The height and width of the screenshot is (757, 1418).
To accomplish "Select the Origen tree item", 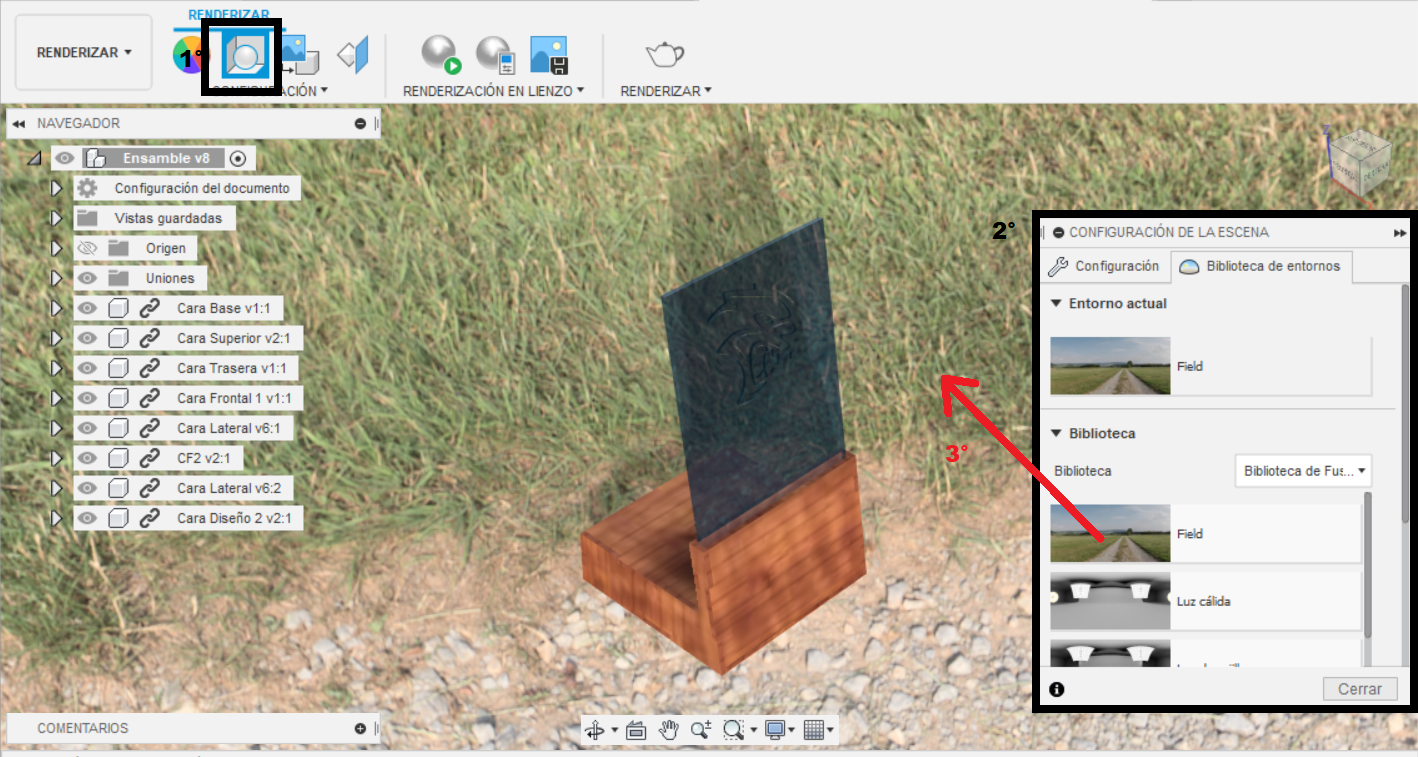I will (165, 248).
